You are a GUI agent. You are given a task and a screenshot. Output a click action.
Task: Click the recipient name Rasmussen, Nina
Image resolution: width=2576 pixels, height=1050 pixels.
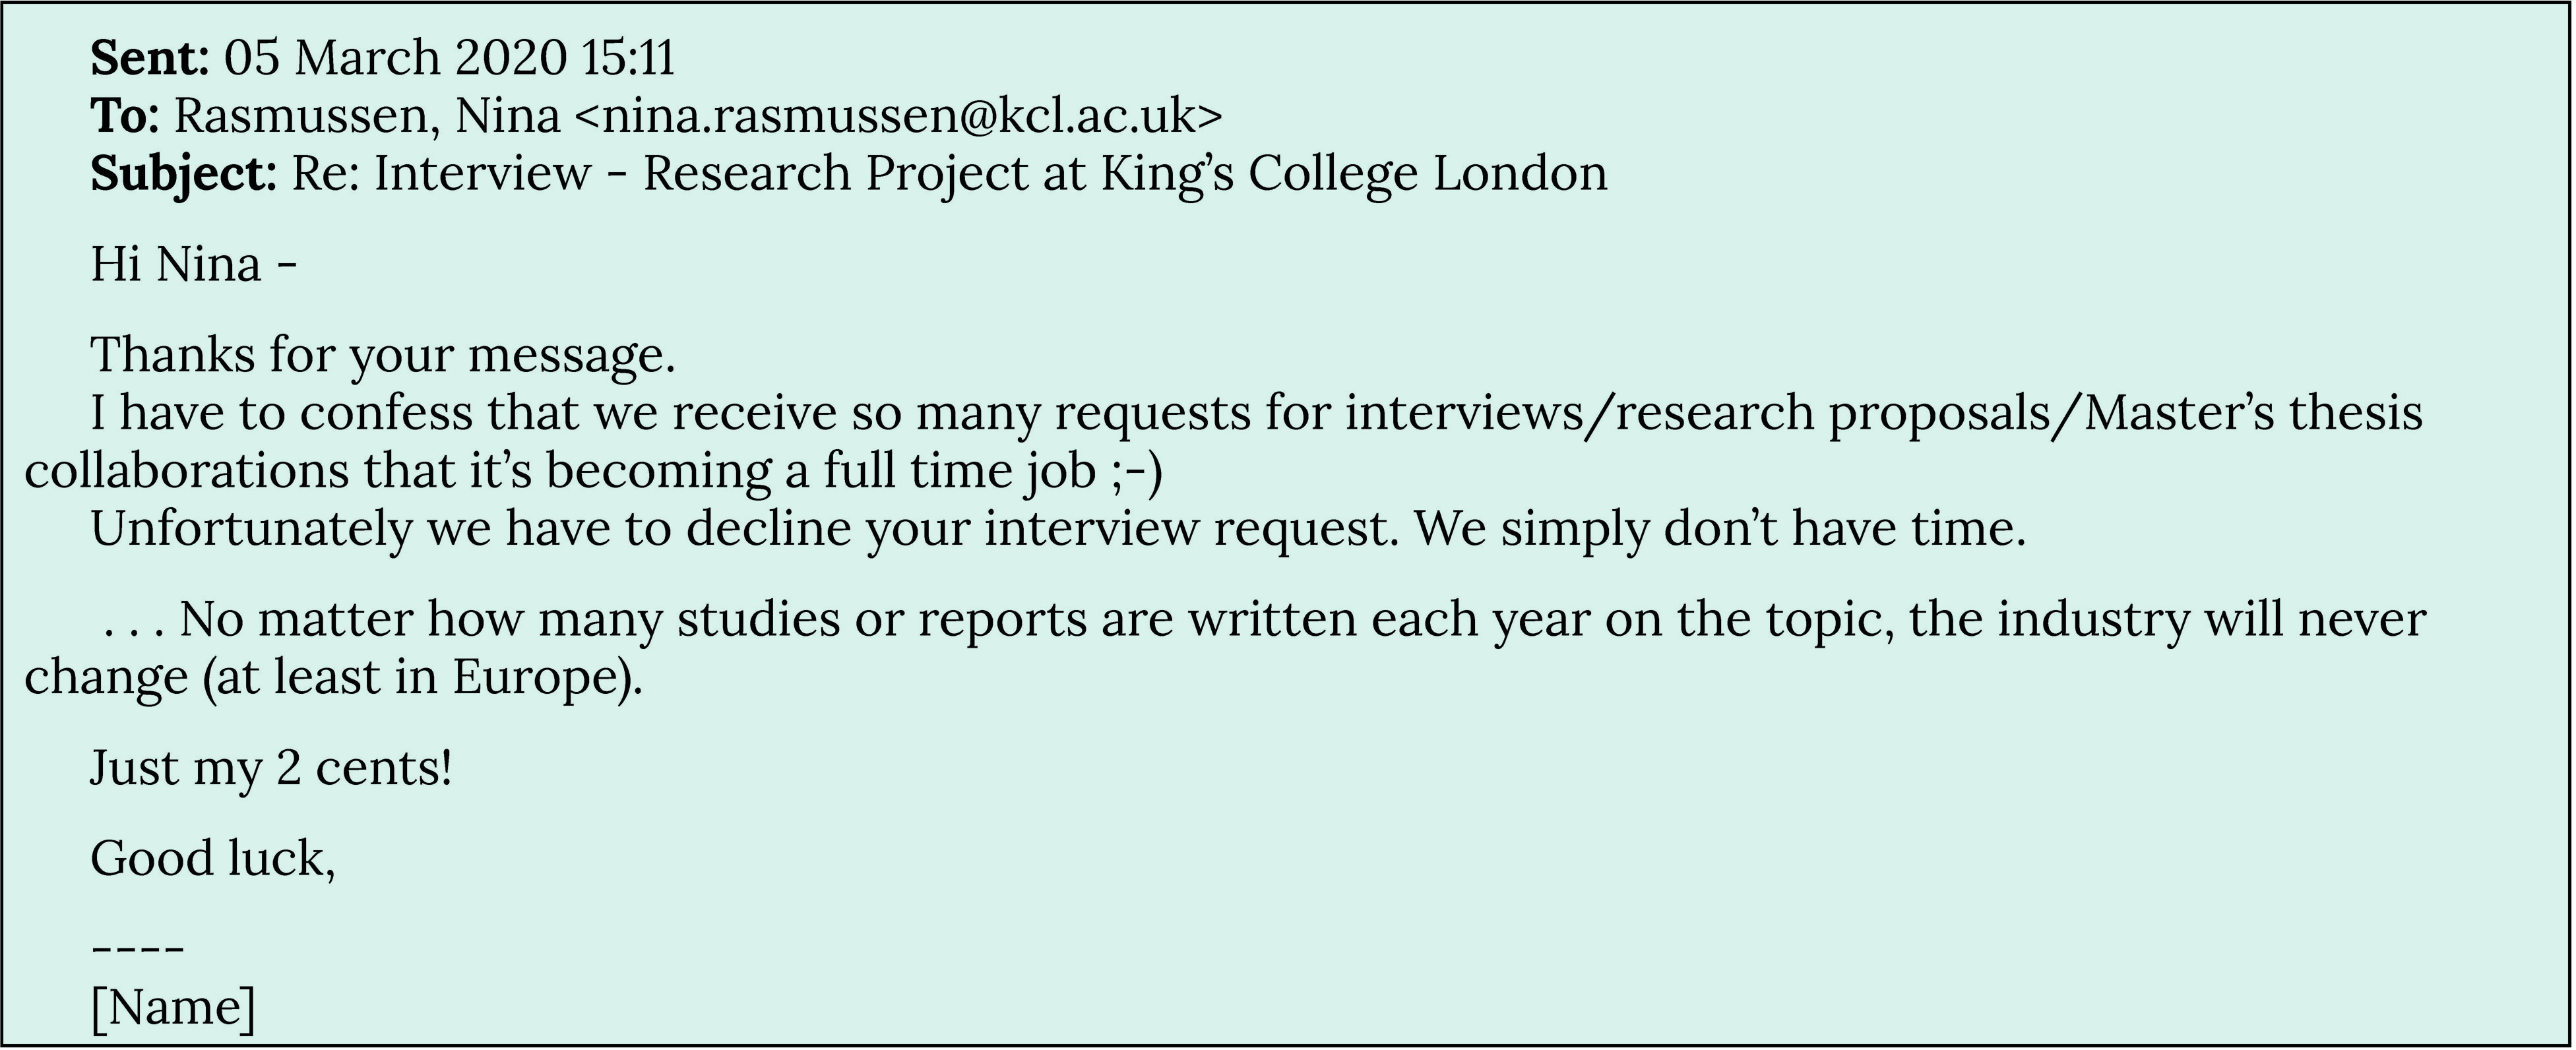tap(366, 117)
